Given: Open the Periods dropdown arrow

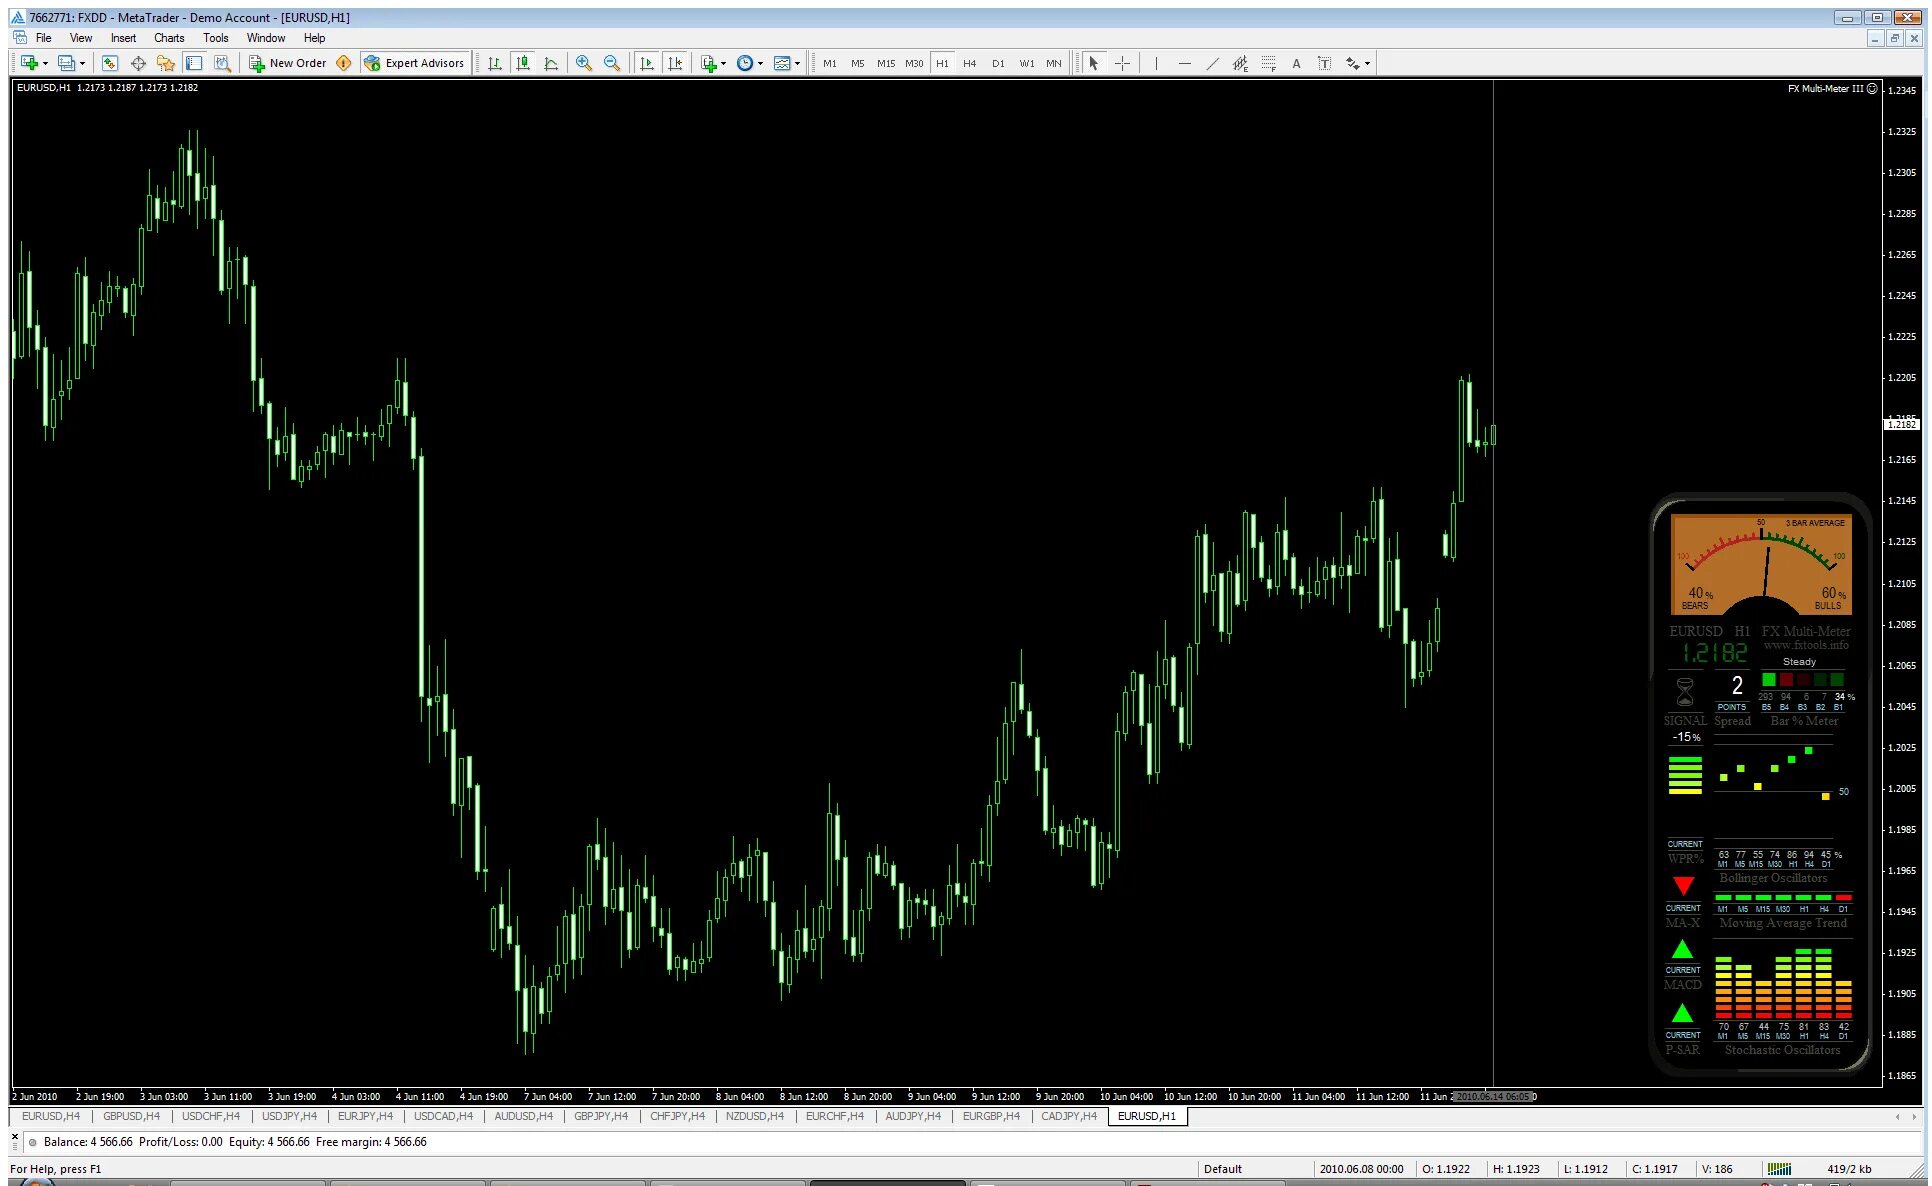Looking at the screenshot, I should [760, 63].
